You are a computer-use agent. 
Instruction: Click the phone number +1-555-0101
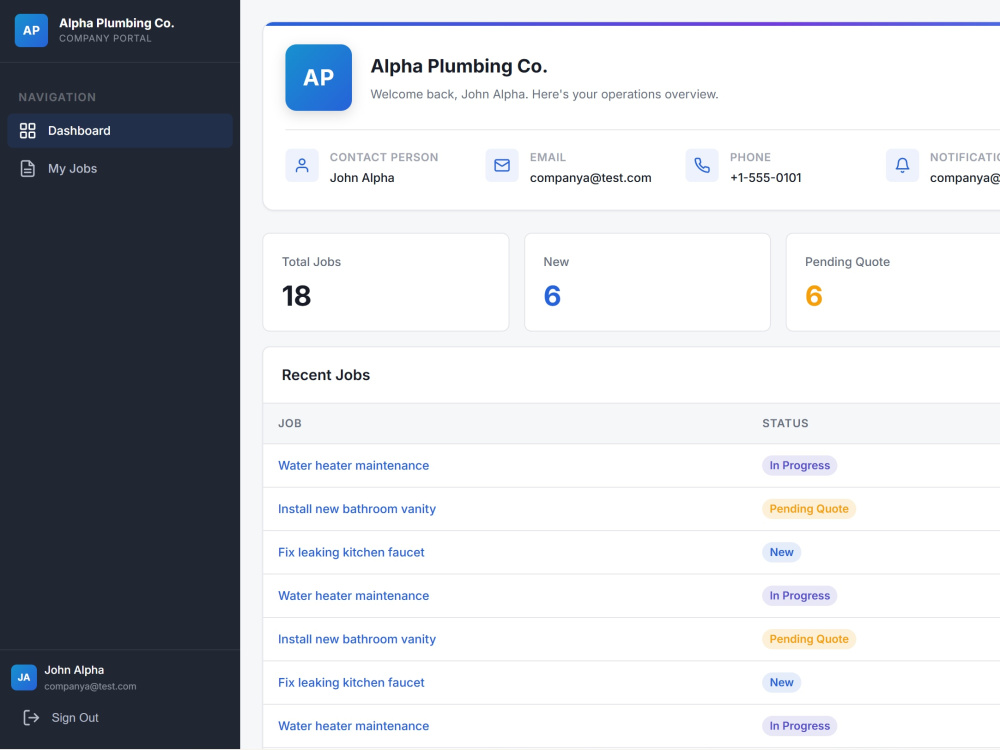pos(765,178)
